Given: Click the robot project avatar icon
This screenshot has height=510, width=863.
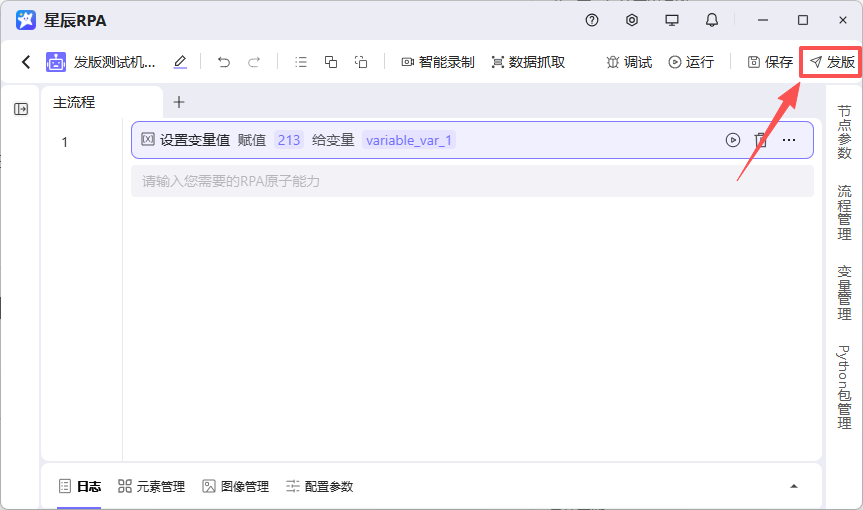Looking at the screenshot, I should tap(56, 62).
